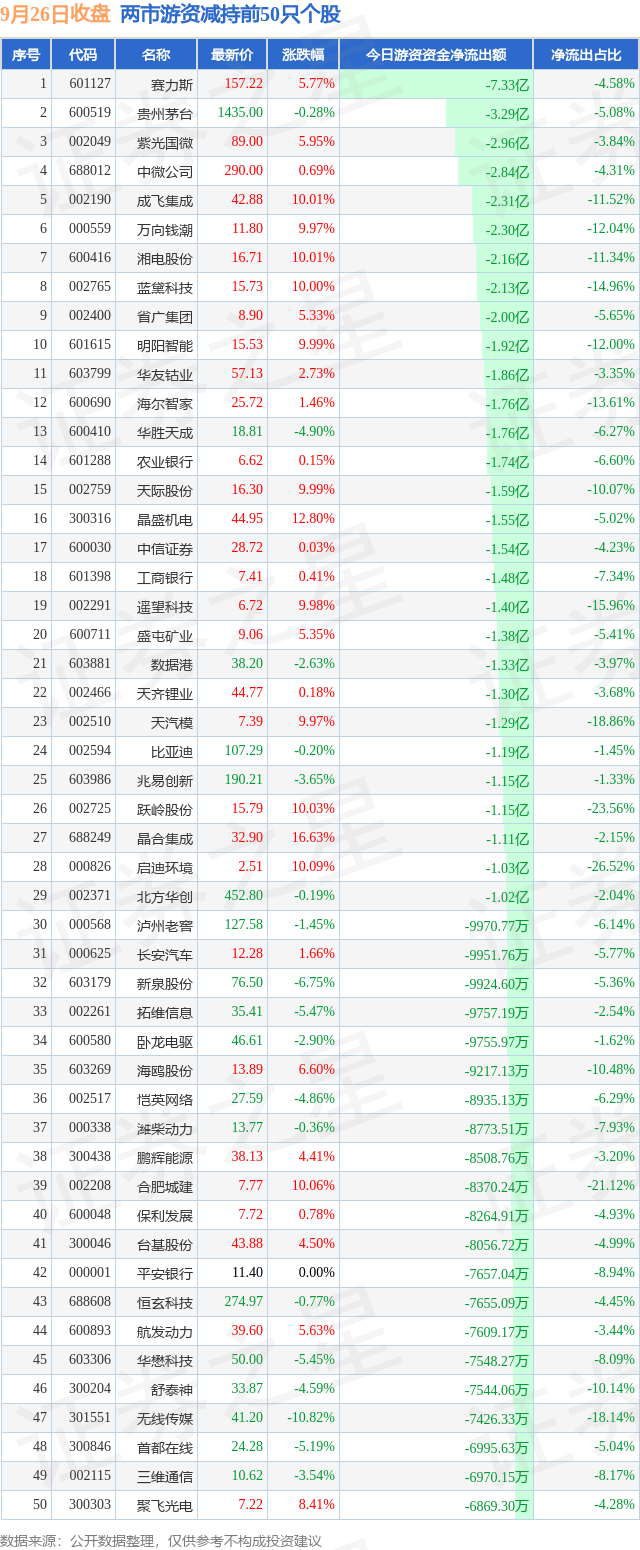
Task: Click stock code 002049
Action: click(x=89, y=142)
